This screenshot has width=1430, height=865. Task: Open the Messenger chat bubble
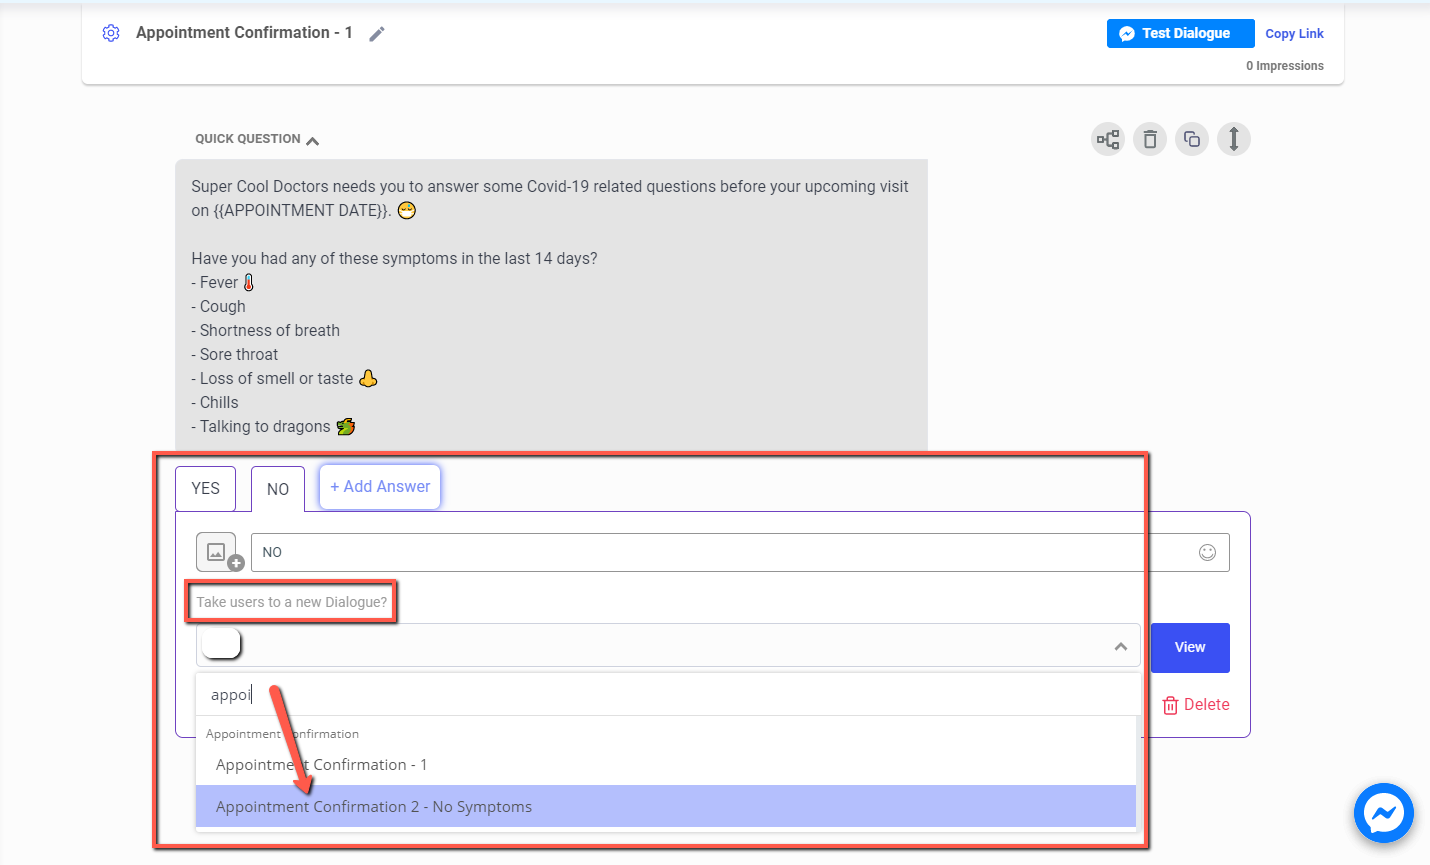click(x=1384, y=813)
